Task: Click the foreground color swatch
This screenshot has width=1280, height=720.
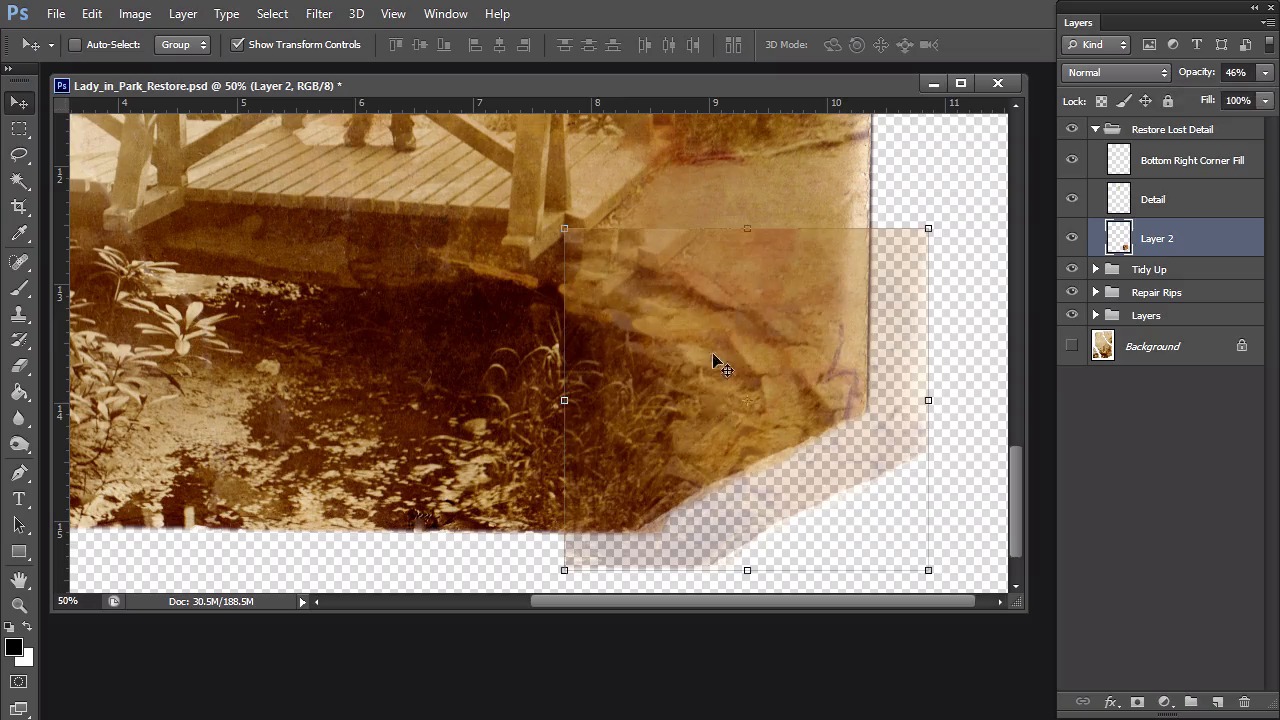Action: (13, 647)
